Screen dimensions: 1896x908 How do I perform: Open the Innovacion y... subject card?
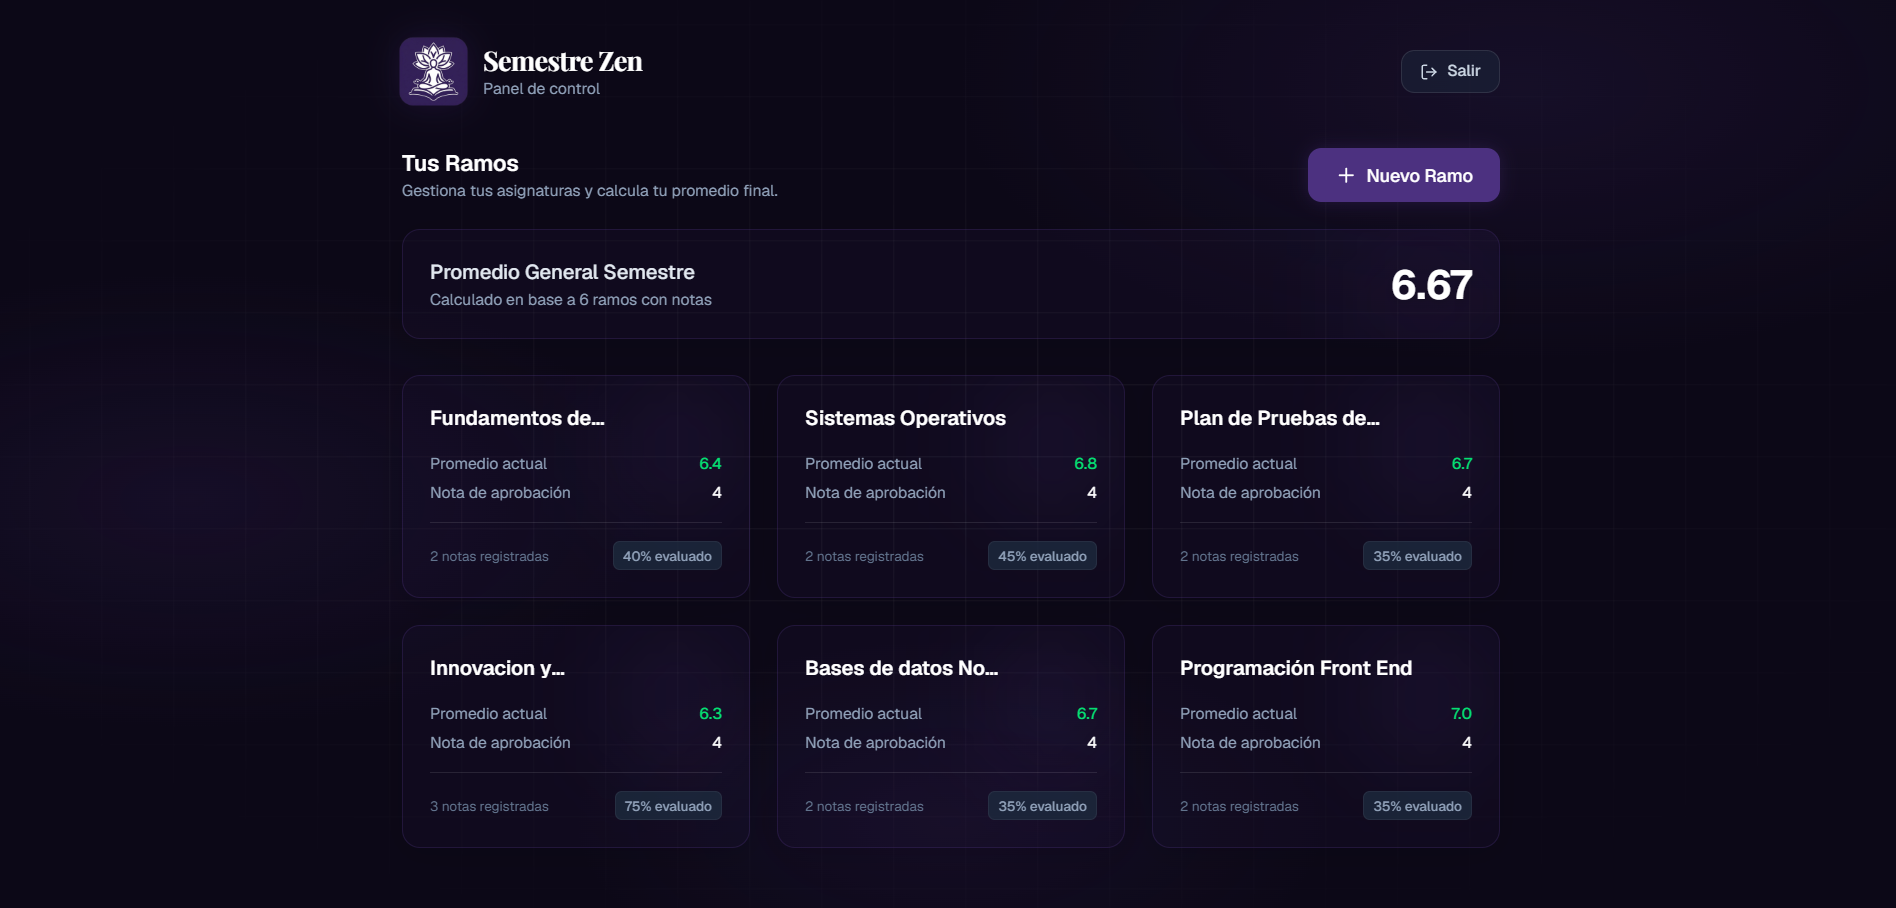click(576, 736)
